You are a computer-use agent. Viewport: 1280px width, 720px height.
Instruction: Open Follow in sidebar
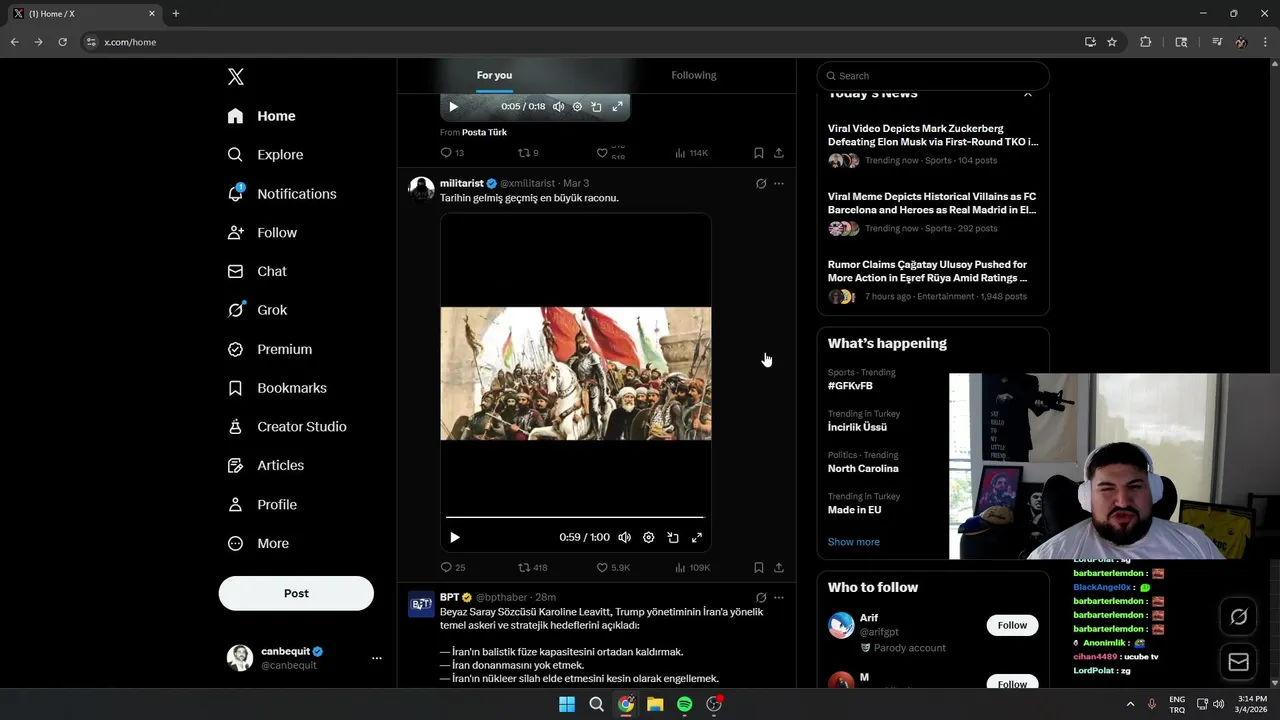(262, 232)
